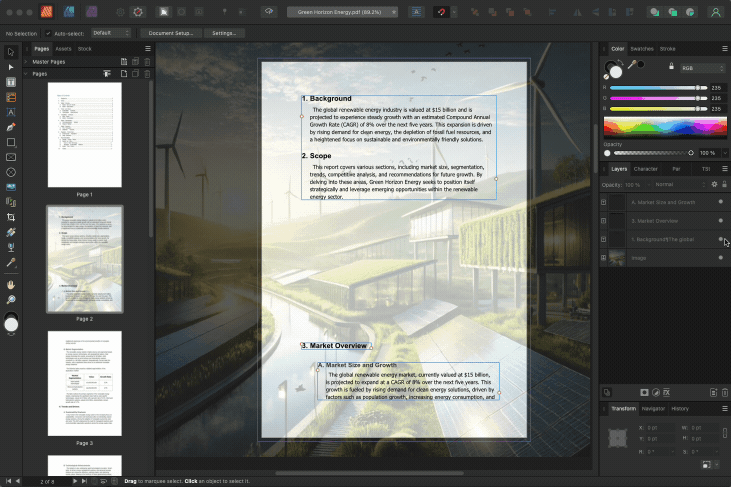Viewport: 731px width, 487px height.
Task: Open snapping options dropdown arrow
Action: 454,12
